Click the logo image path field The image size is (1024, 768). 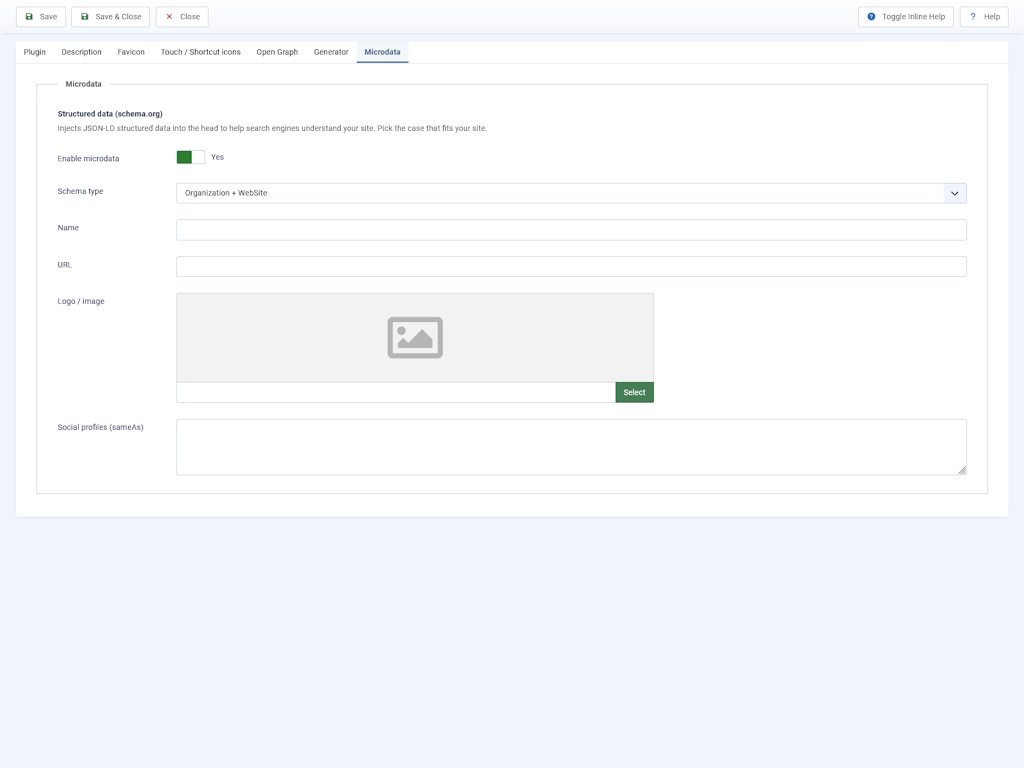396,392
